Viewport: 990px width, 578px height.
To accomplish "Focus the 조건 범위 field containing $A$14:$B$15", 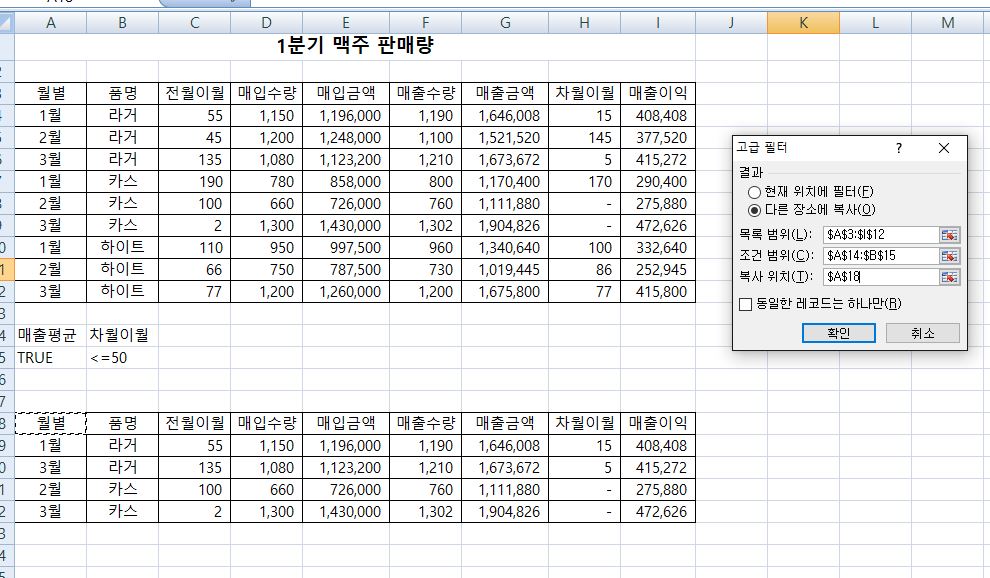I will tap(881, 256).
